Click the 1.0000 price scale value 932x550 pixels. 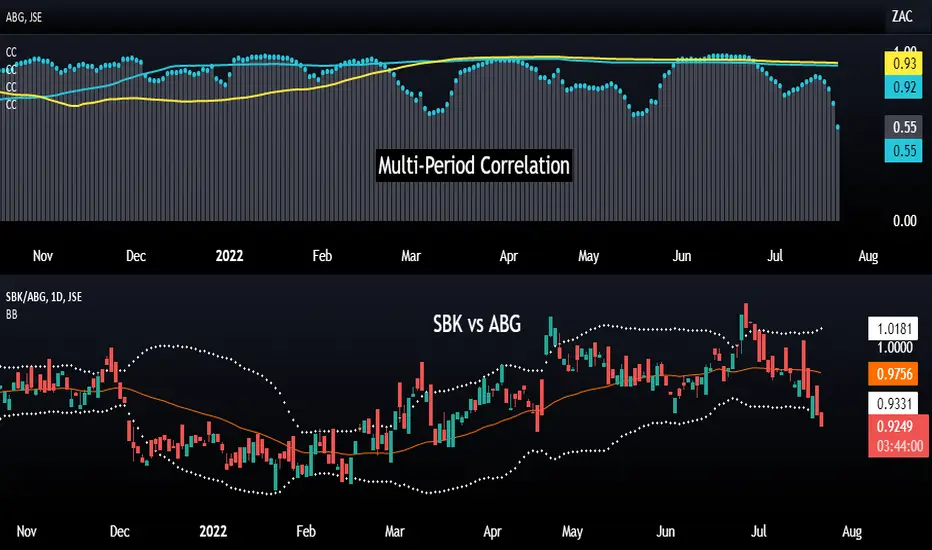[x=895, y=347]
